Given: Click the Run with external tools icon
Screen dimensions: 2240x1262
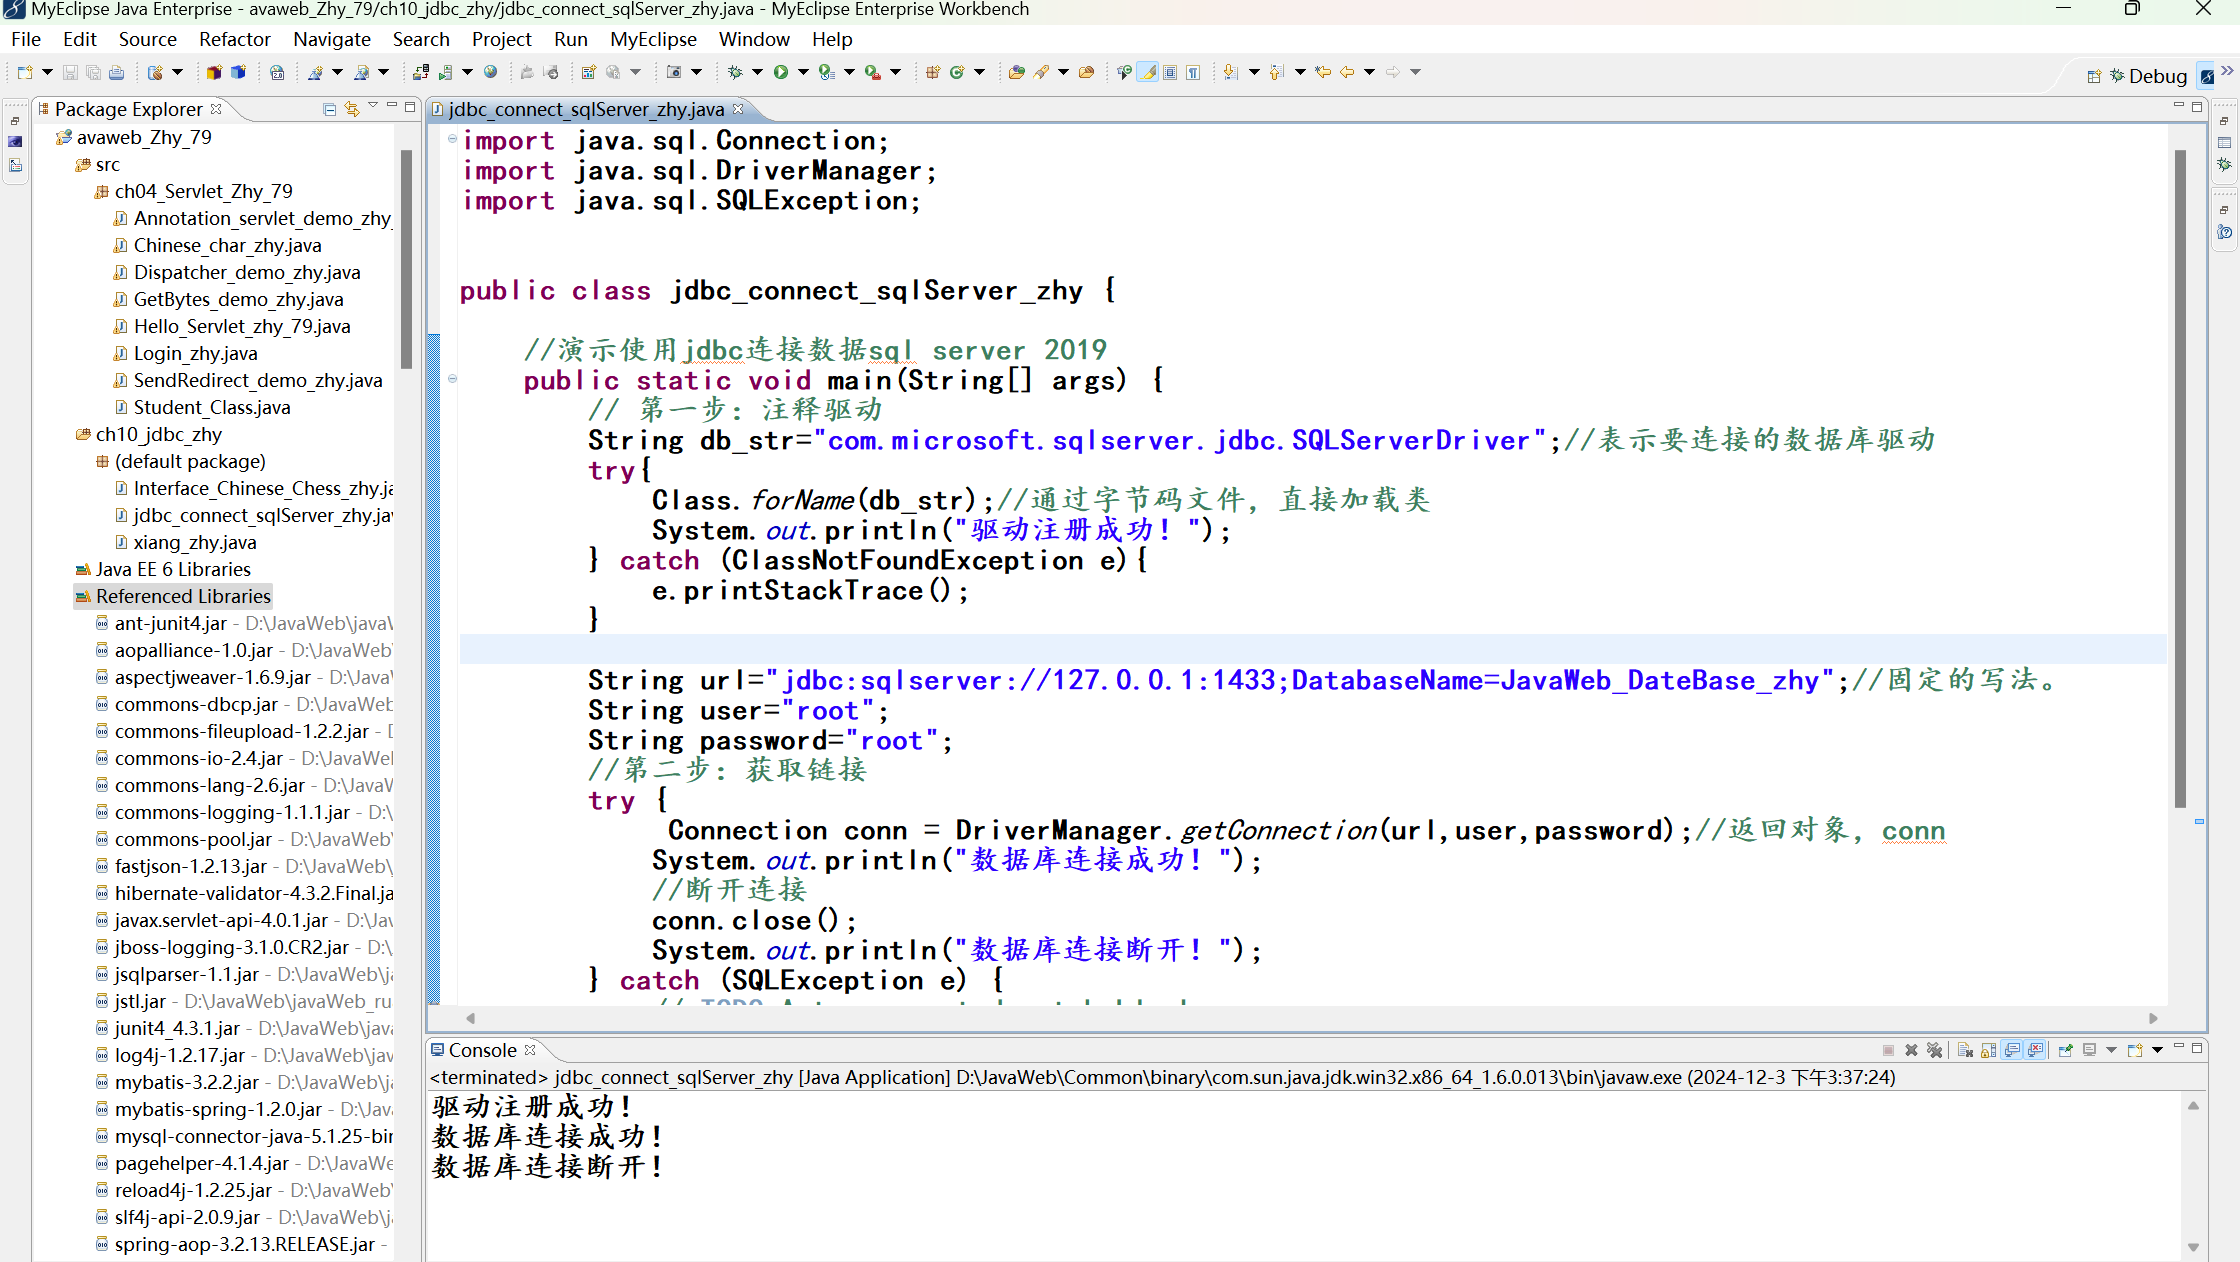Looking at the screenshot, I should (873, 72).
